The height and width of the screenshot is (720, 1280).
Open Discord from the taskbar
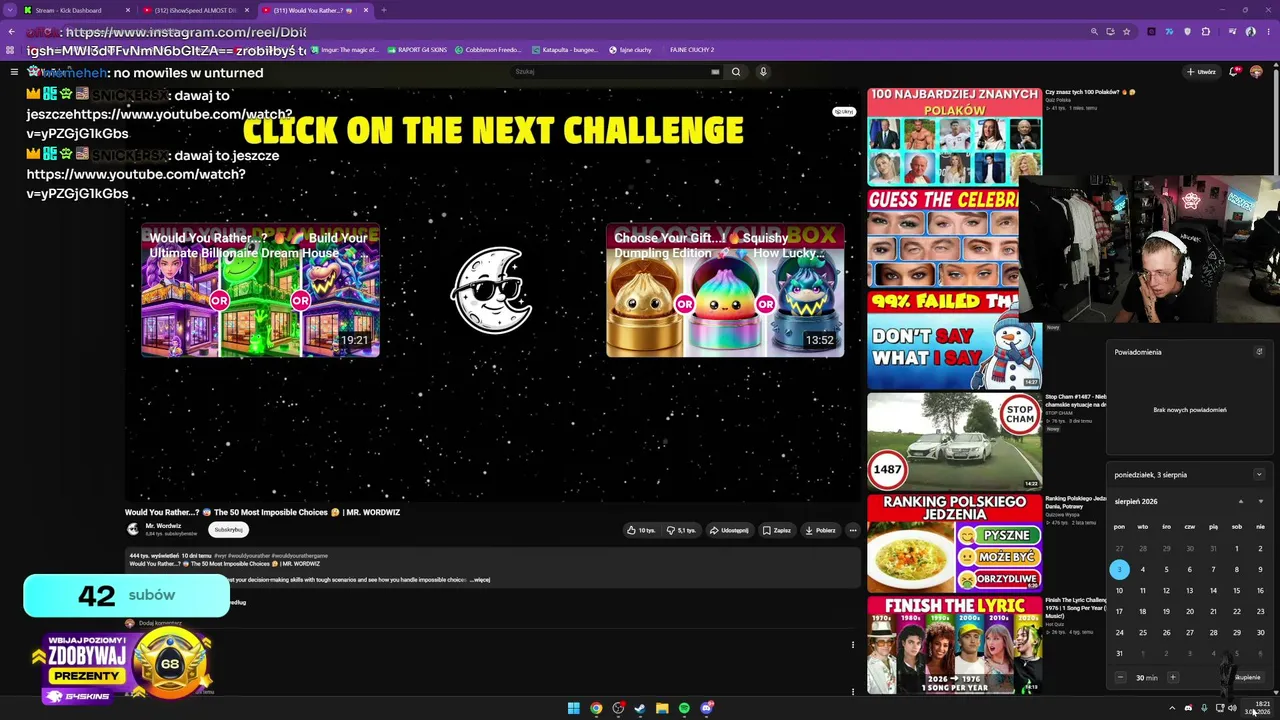click(706, 708)
